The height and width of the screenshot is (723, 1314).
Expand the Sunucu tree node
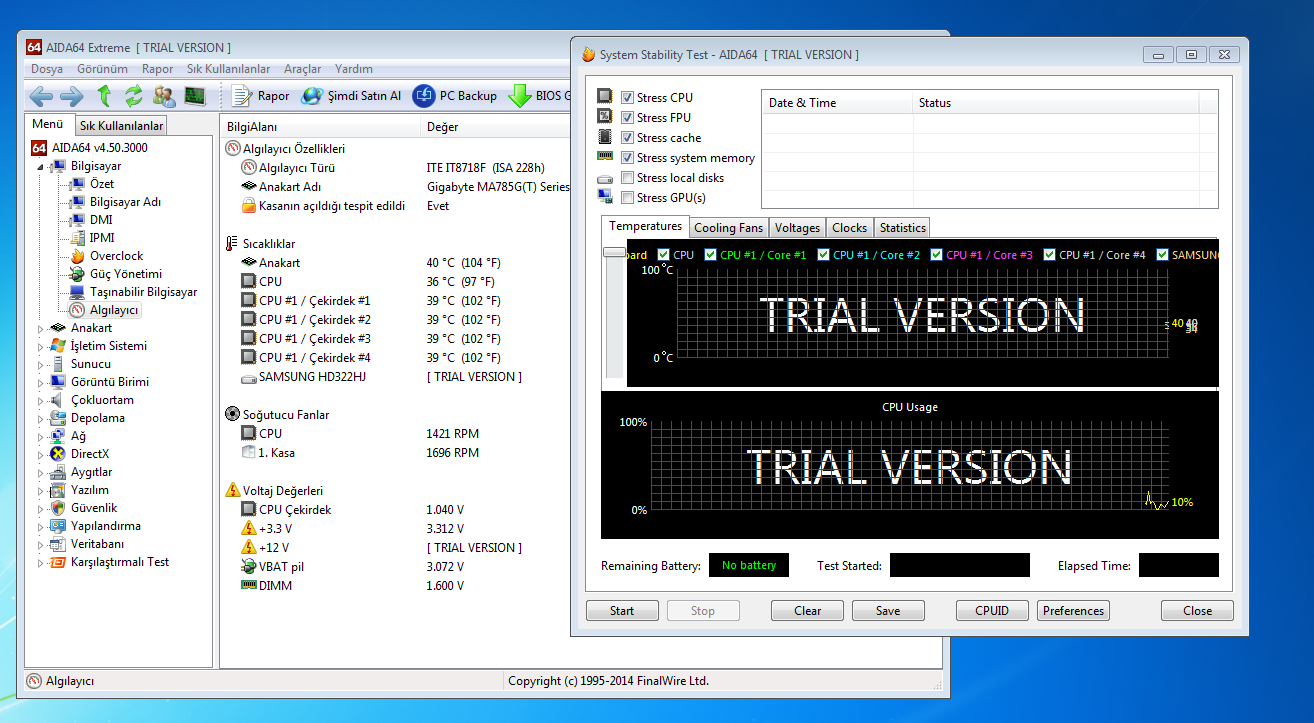pos(41,364)
